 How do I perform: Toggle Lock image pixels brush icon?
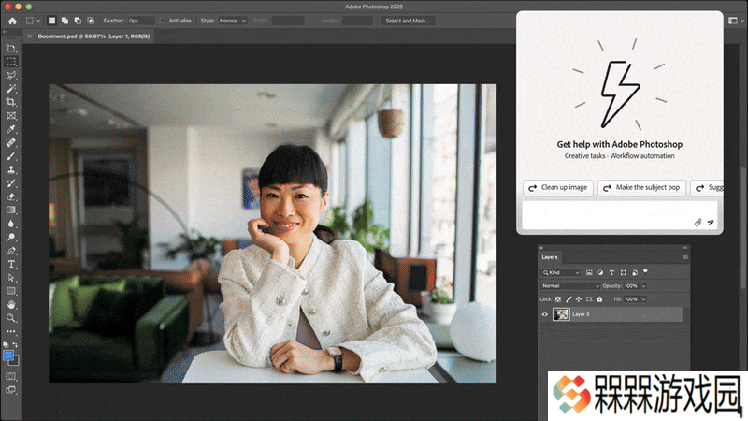(x=568, y=299)
